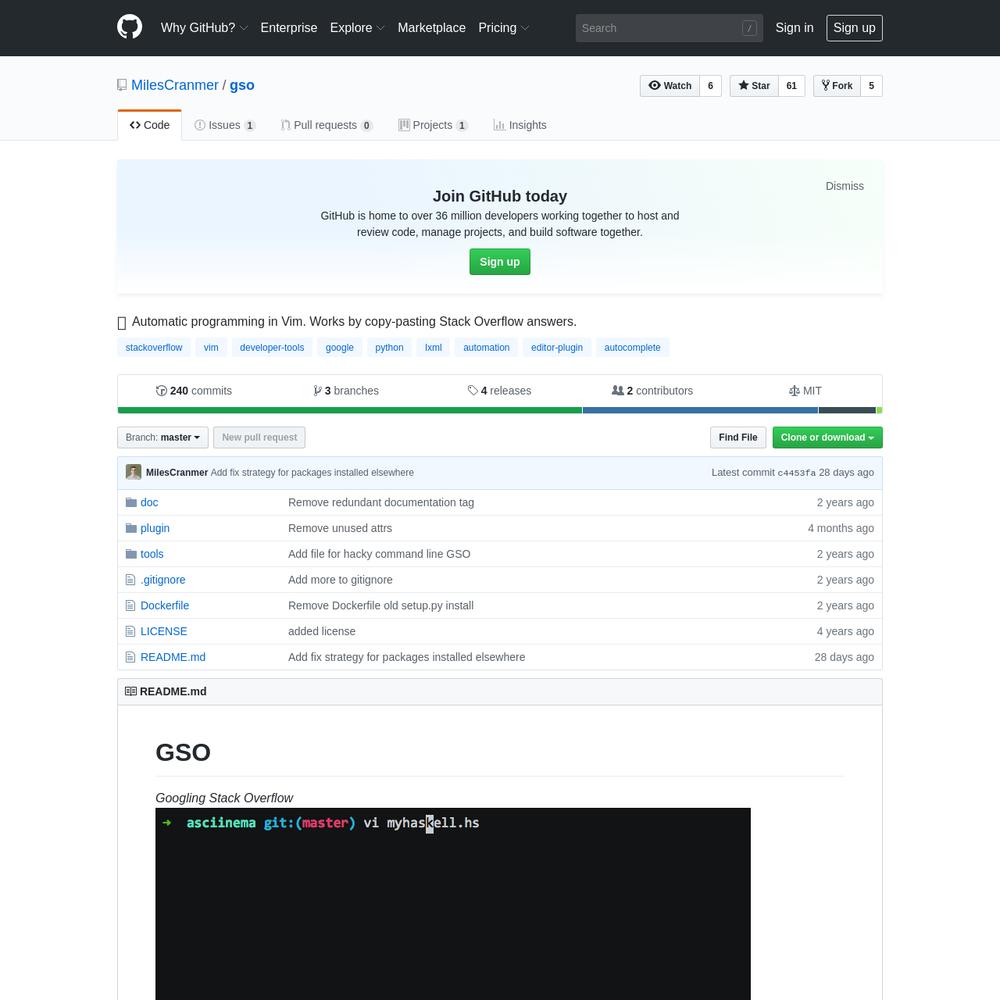Click the GitHub octocat logo
The height and width of the screenshot is (1000, 1000).
[x=129, y=27]
